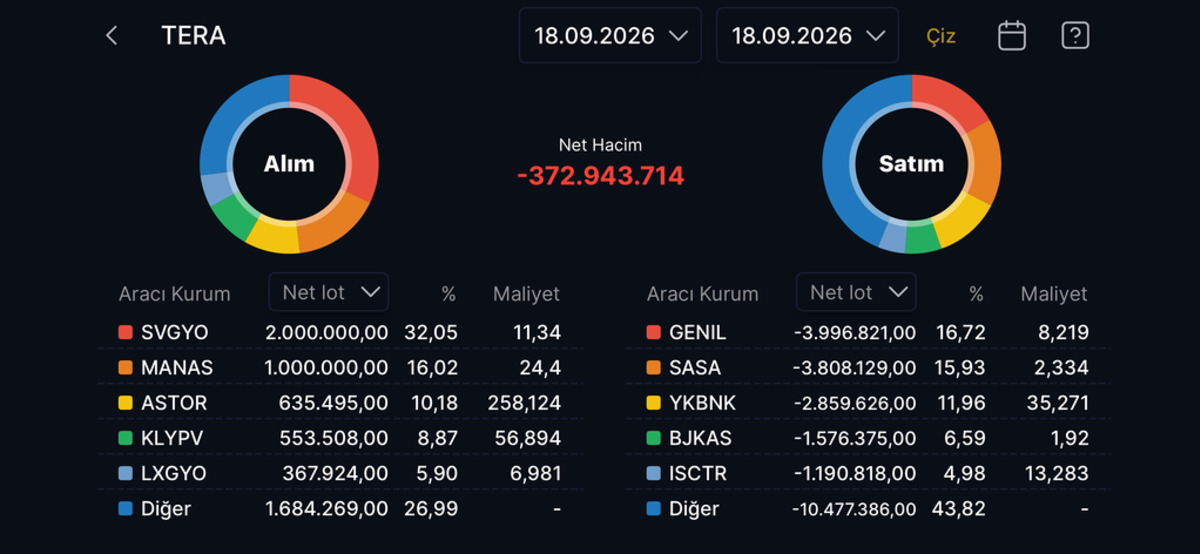Click the Maliyet header in sell table
The image size is (1200, 554).
pyautogui.click(x=1053, y=294)
